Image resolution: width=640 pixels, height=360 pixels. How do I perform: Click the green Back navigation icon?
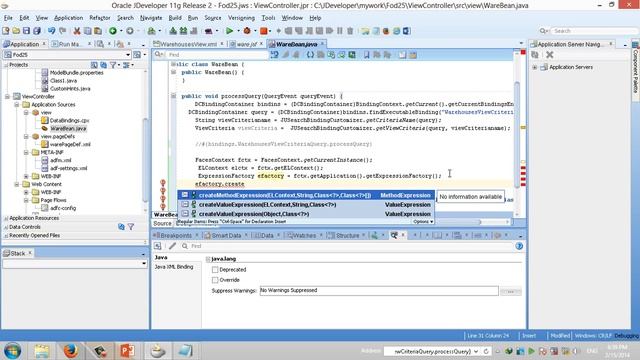tap(113, 31)
